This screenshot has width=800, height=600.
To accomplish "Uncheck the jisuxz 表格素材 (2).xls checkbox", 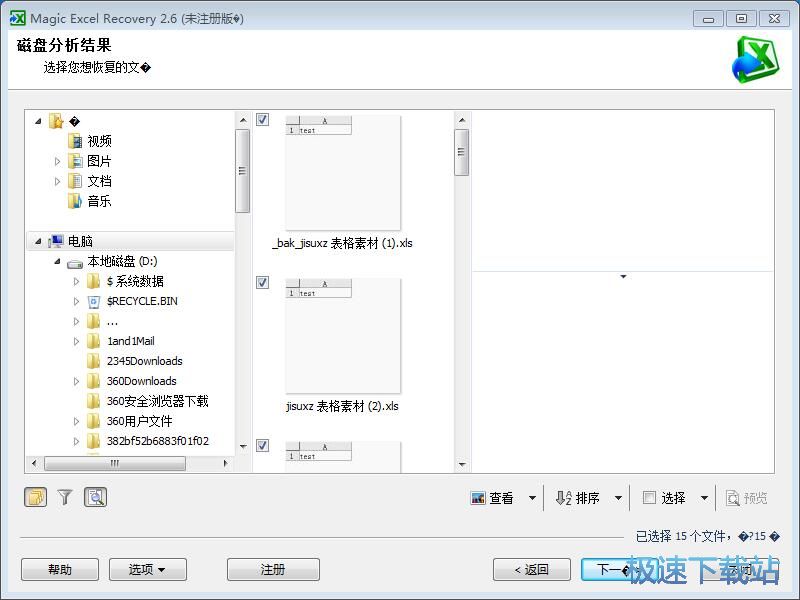I will coord(262,283).
